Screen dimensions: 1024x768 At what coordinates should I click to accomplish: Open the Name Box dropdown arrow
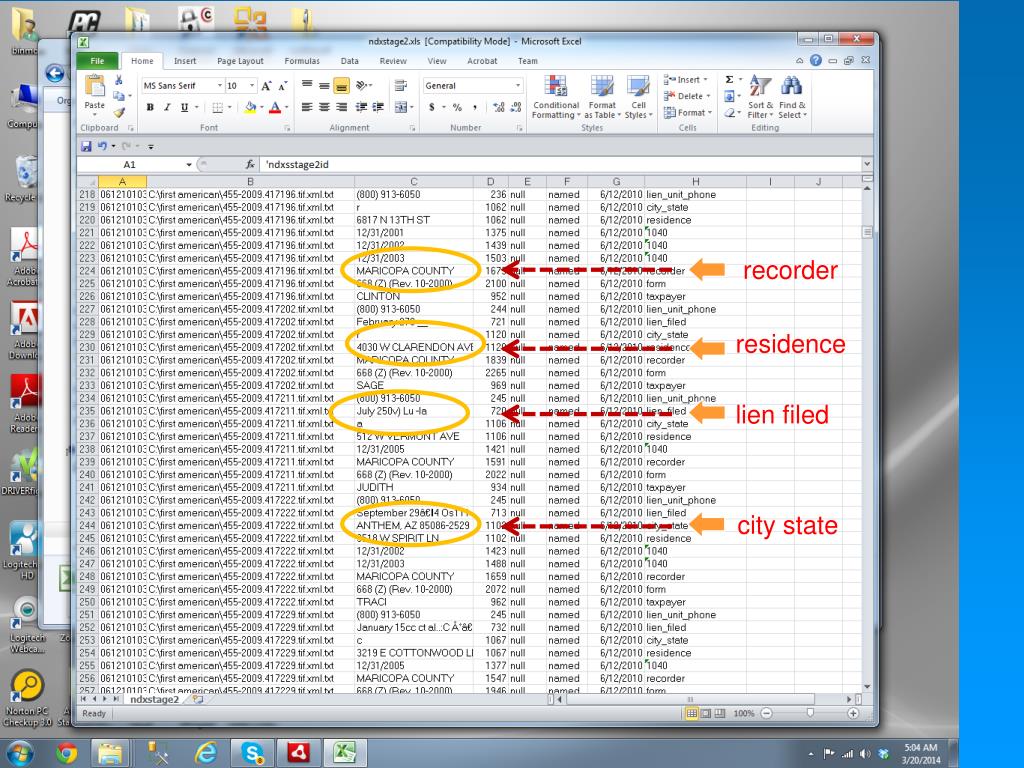coord(189,165)
